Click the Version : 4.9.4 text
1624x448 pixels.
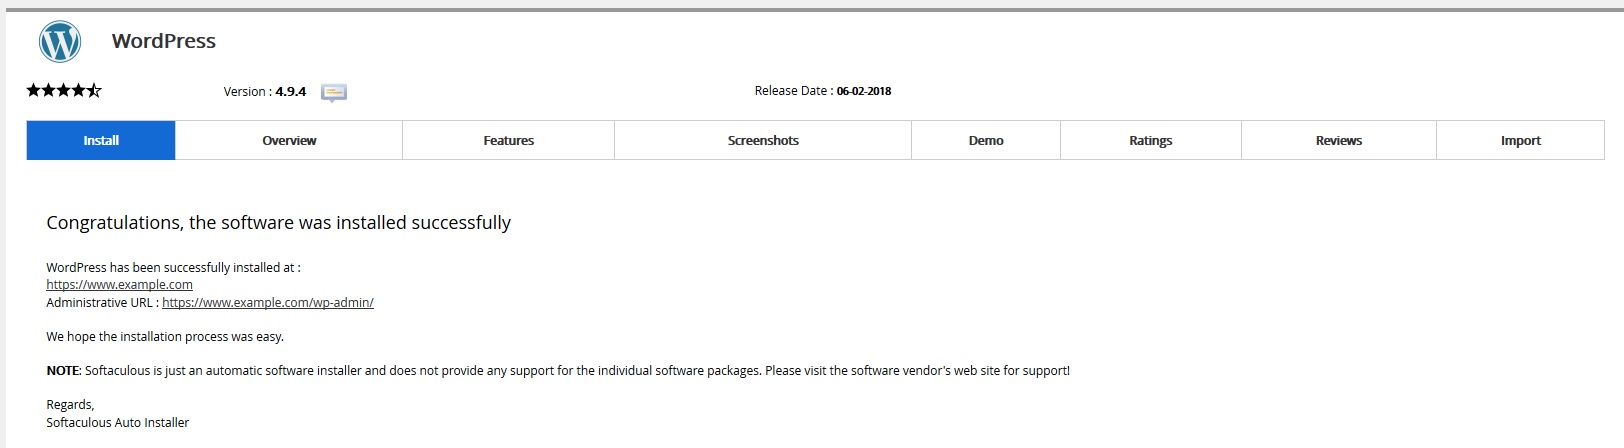point(265,91)
